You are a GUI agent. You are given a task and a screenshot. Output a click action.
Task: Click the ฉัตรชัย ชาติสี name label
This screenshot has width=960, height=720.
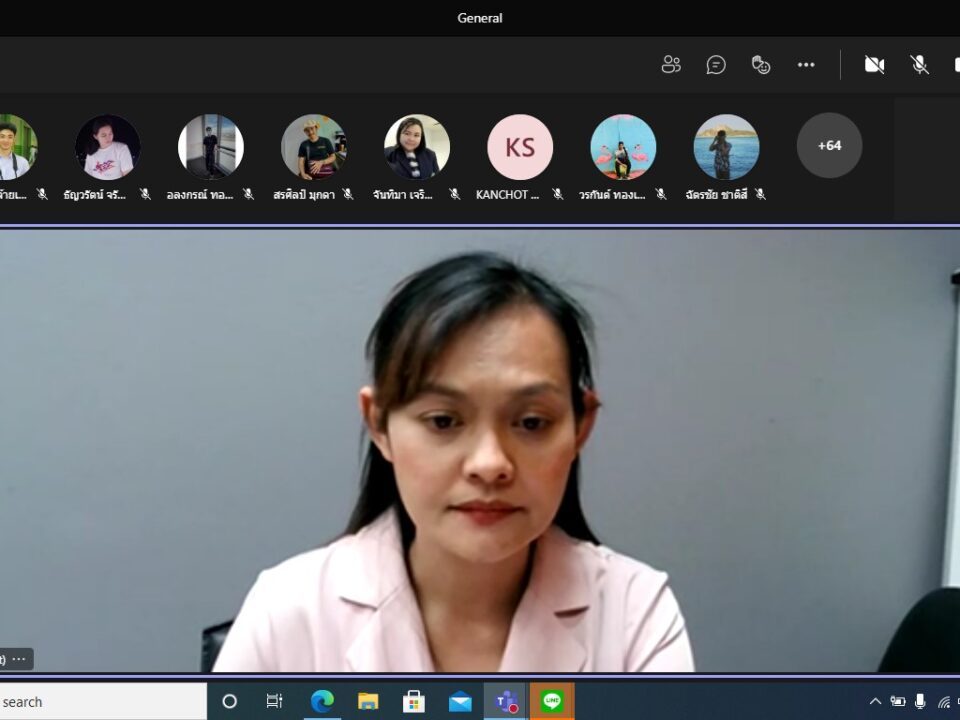click(716, 195)
